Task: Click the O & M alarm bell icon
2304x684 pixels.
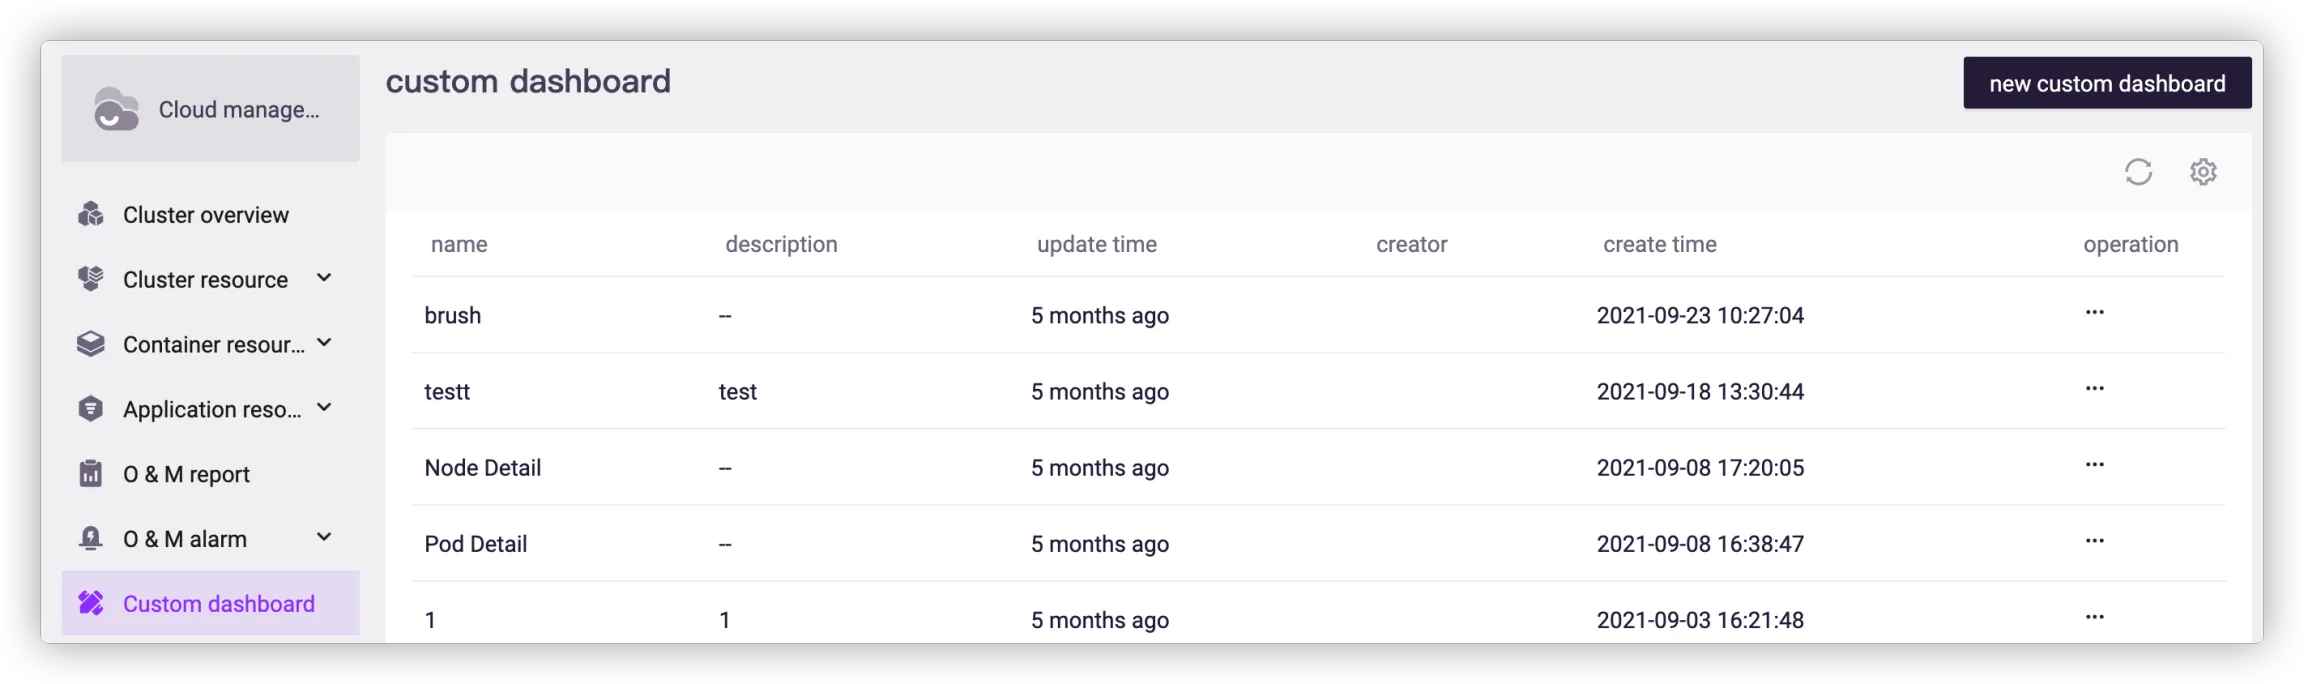Action: pyautogui.click(x=91, y=538)
